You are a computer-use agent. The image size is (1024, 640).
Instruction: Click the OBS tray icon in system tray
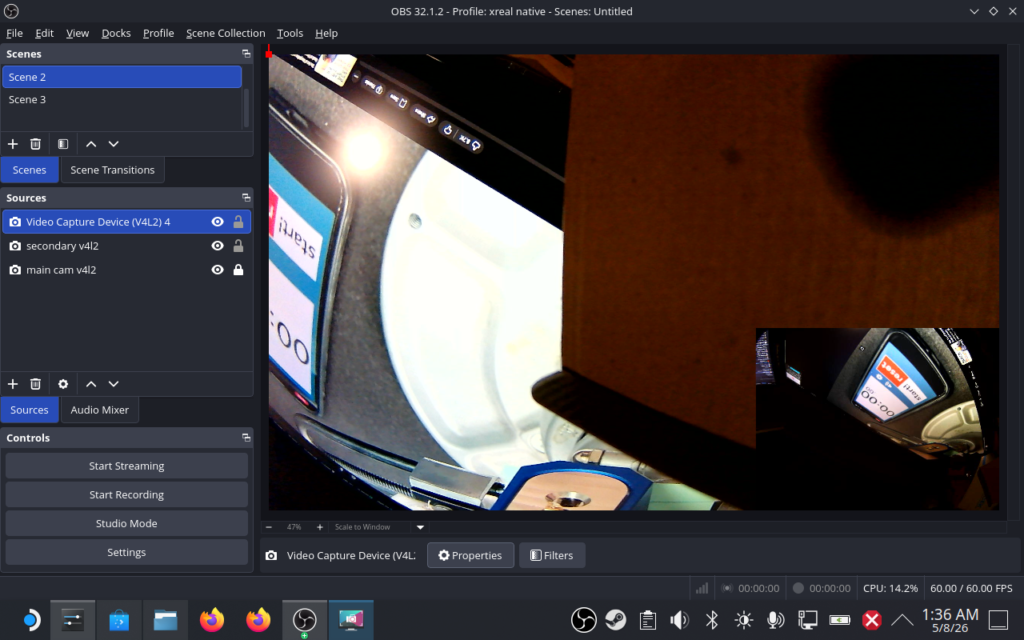tap(583, 620)
